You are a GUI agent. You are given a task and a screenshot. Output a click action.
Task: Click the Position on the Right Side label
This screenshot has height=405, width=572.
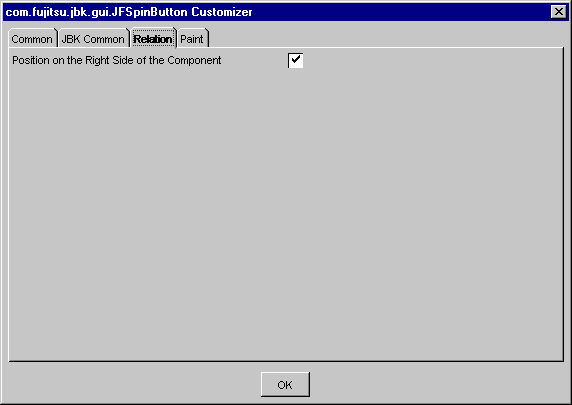coord(117,60)
